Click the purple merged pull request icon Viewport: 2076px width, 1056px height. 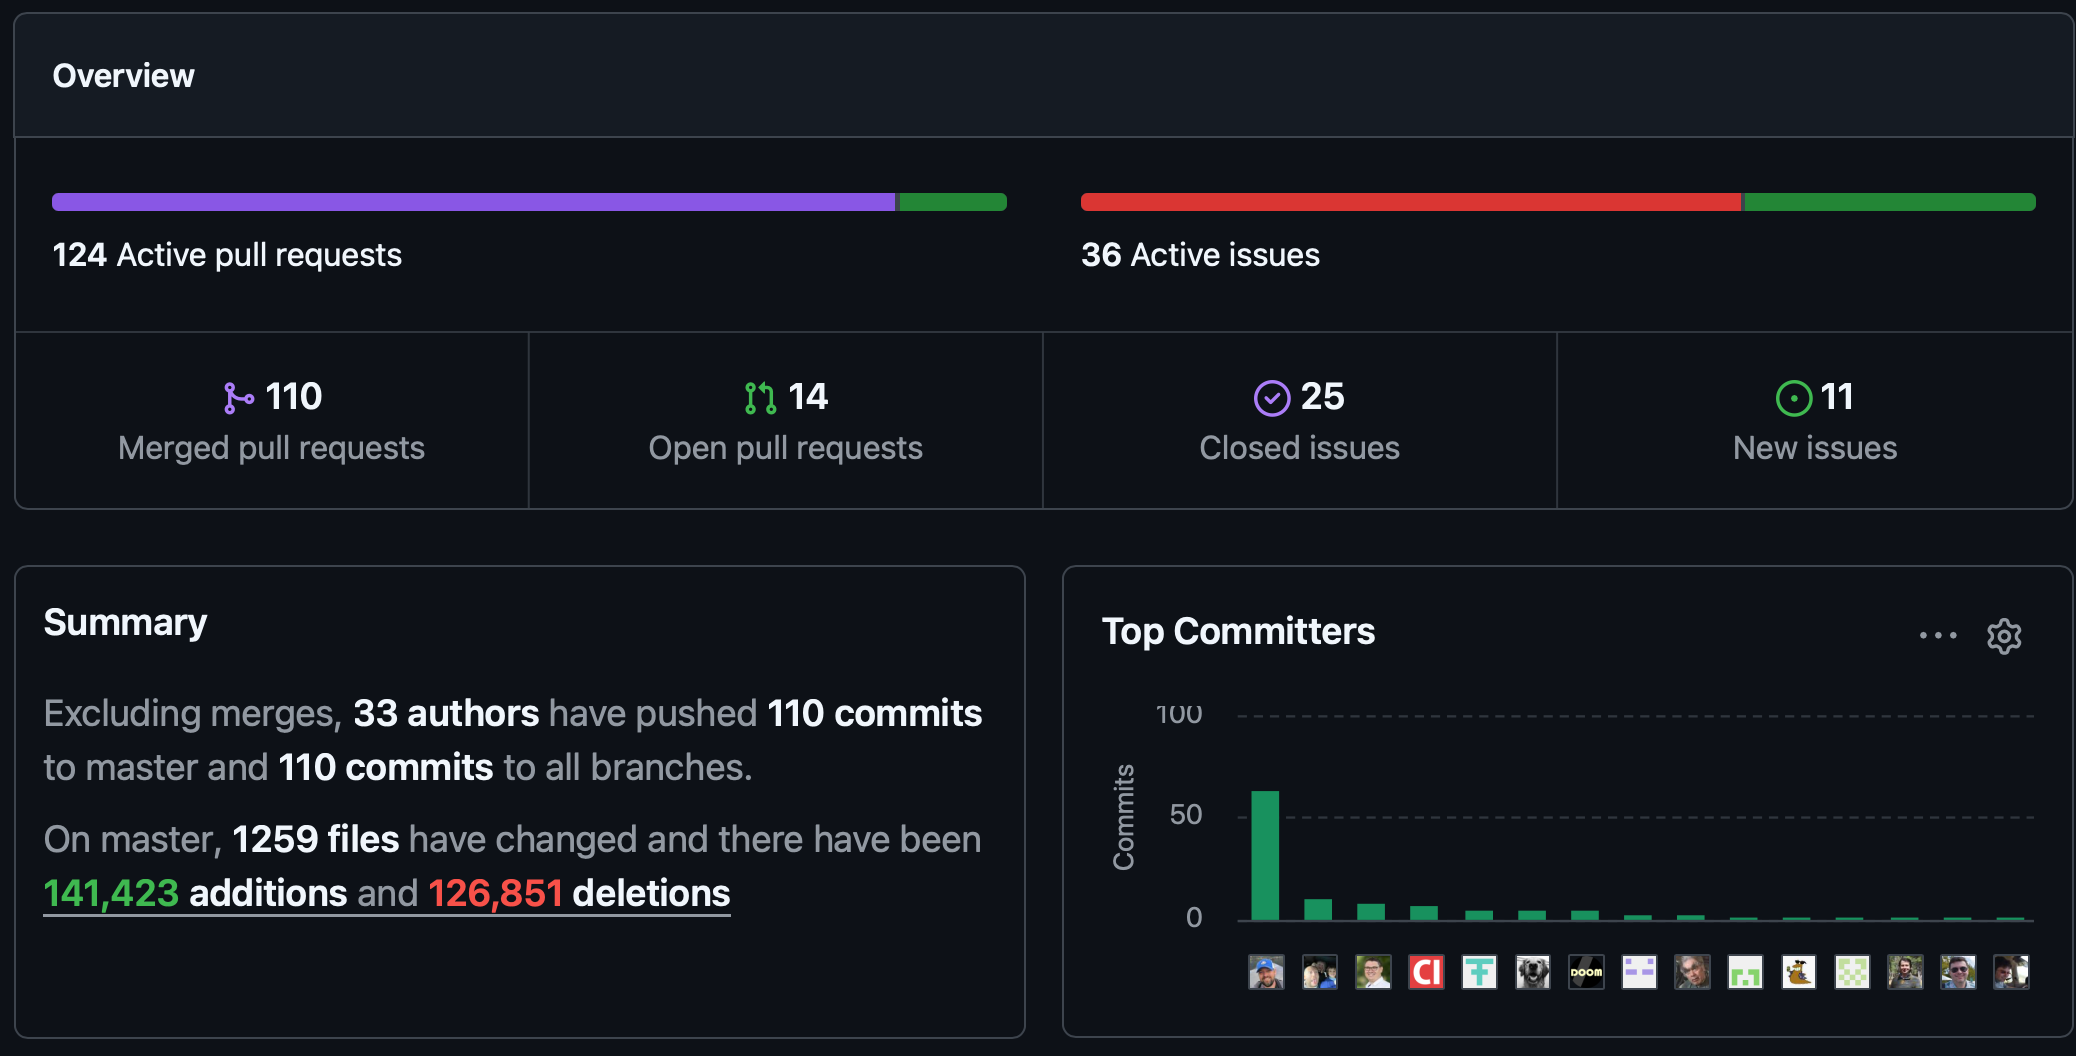pyautogui.click(x=238, y=398)
